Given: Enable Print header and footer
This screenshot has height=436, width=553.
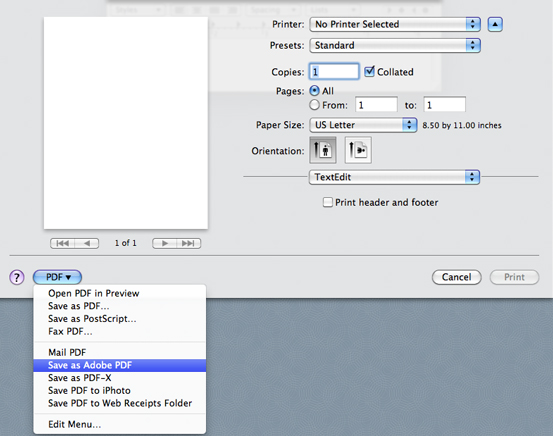Looking at the screenshot, I should tap(328, 202).
